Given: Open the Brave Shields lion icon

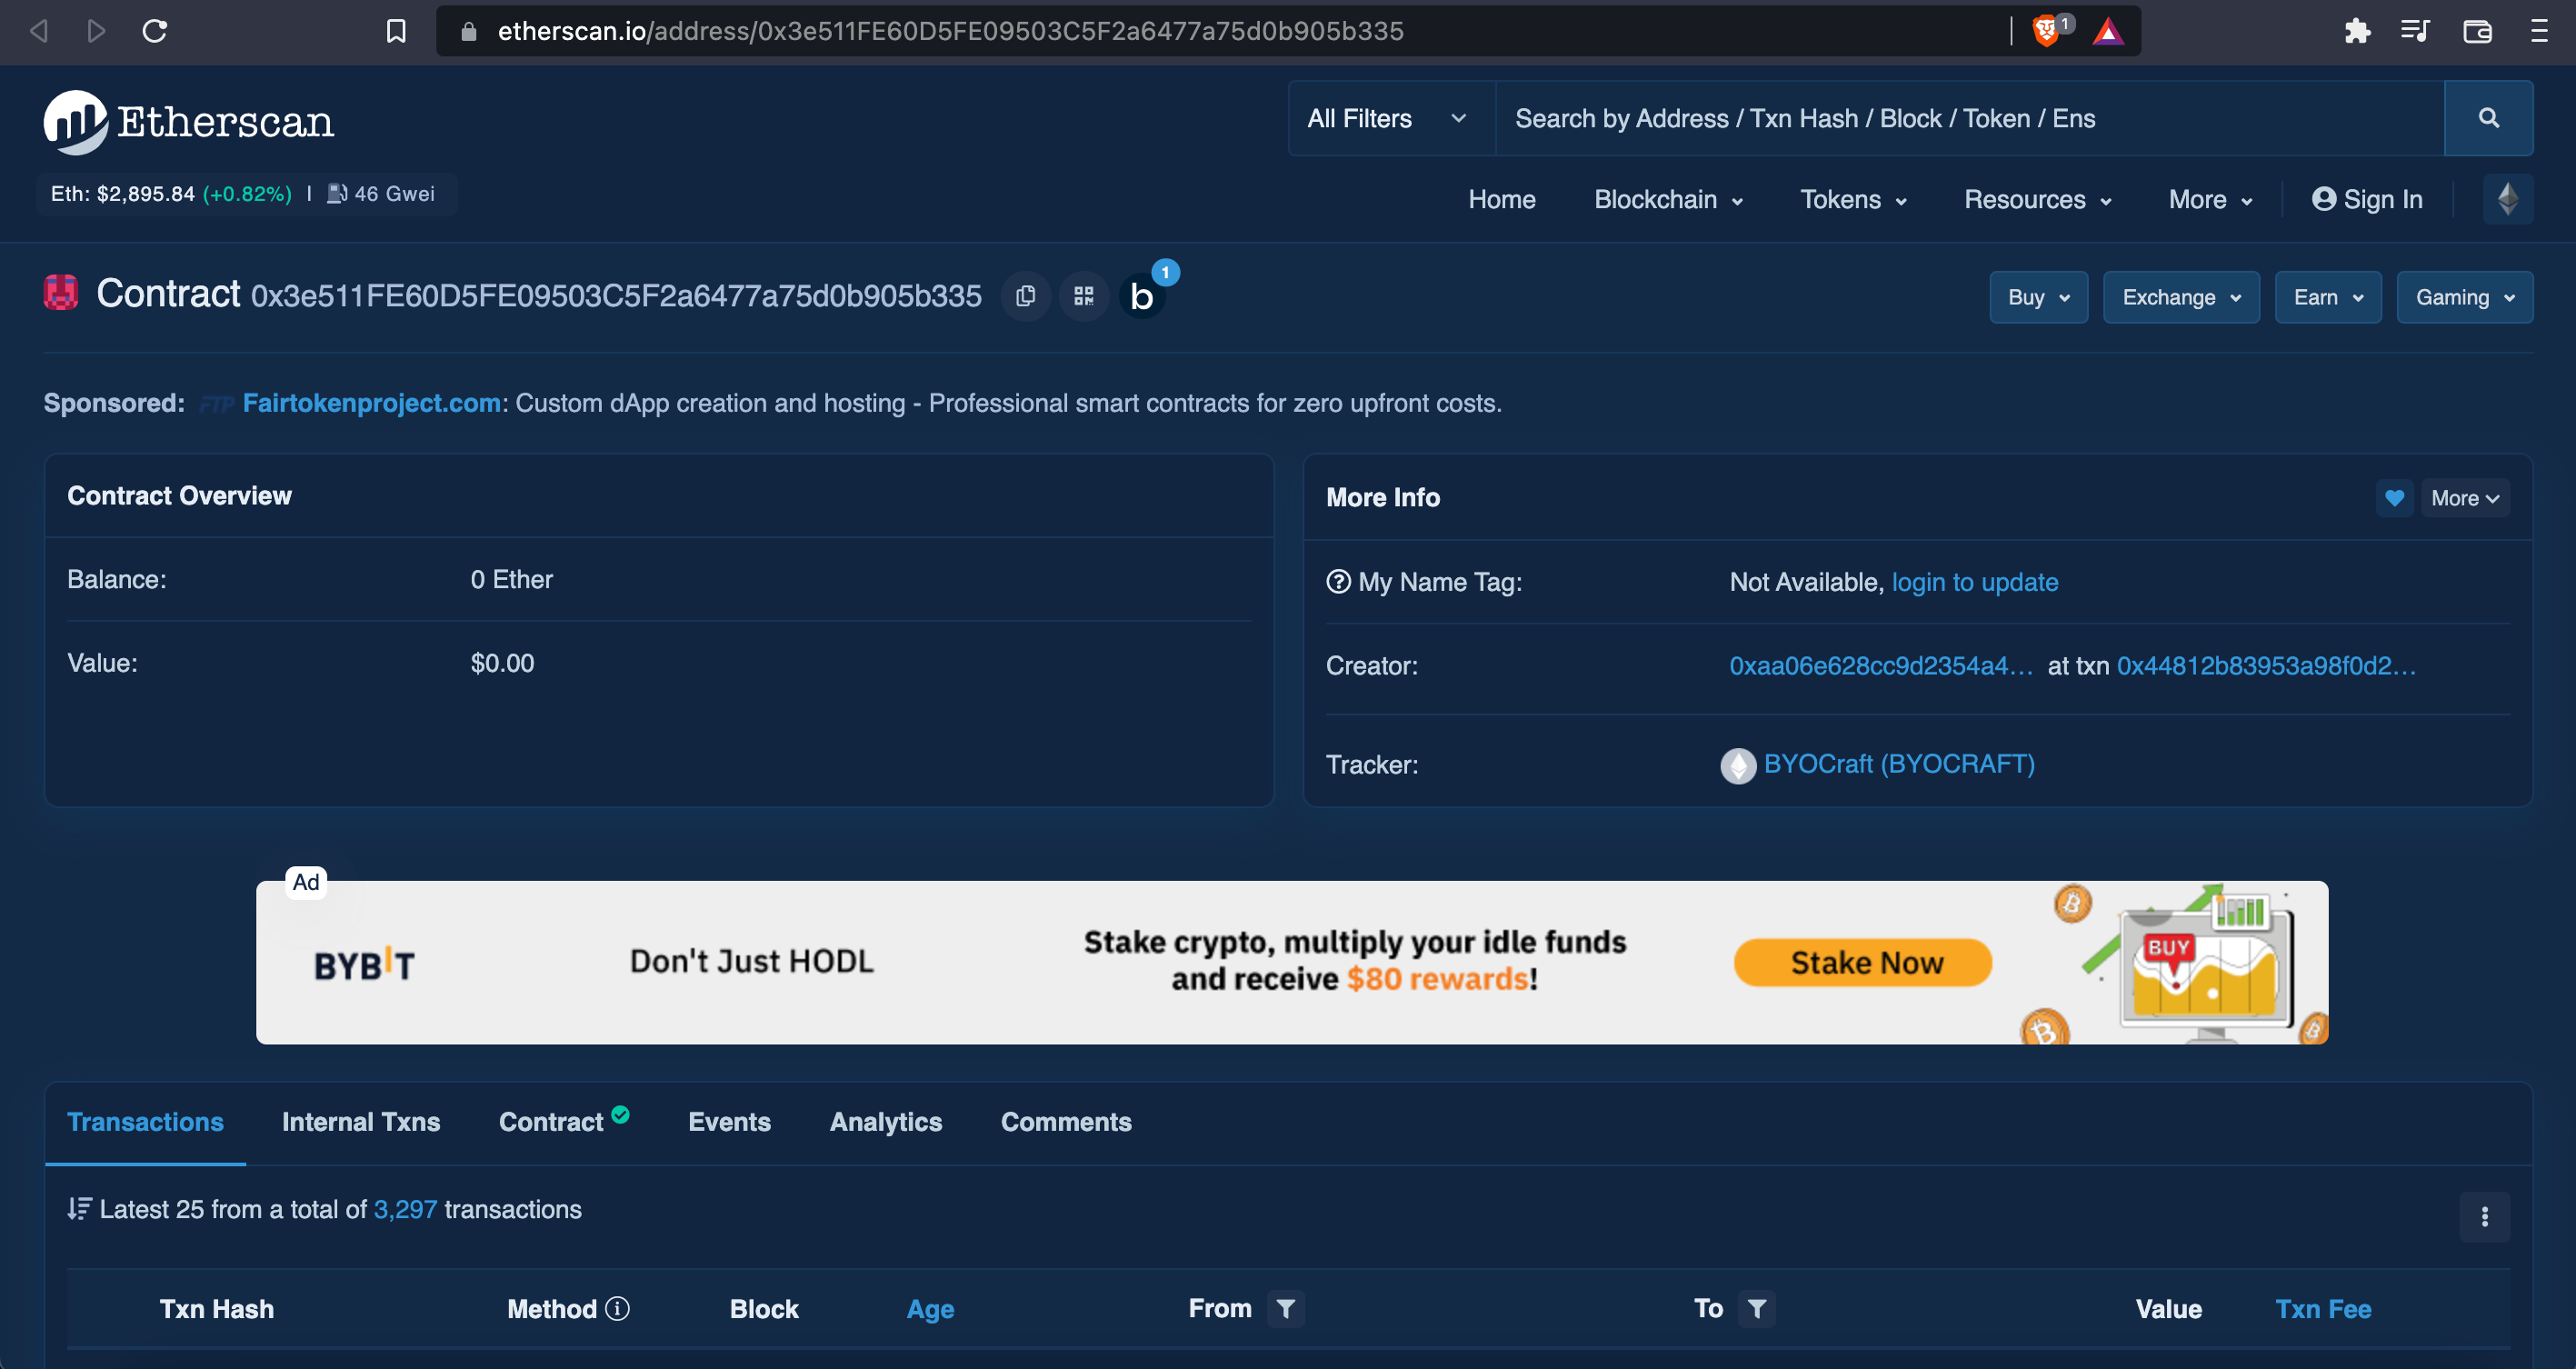Looking at the screenshot, I should (2046, 31).
